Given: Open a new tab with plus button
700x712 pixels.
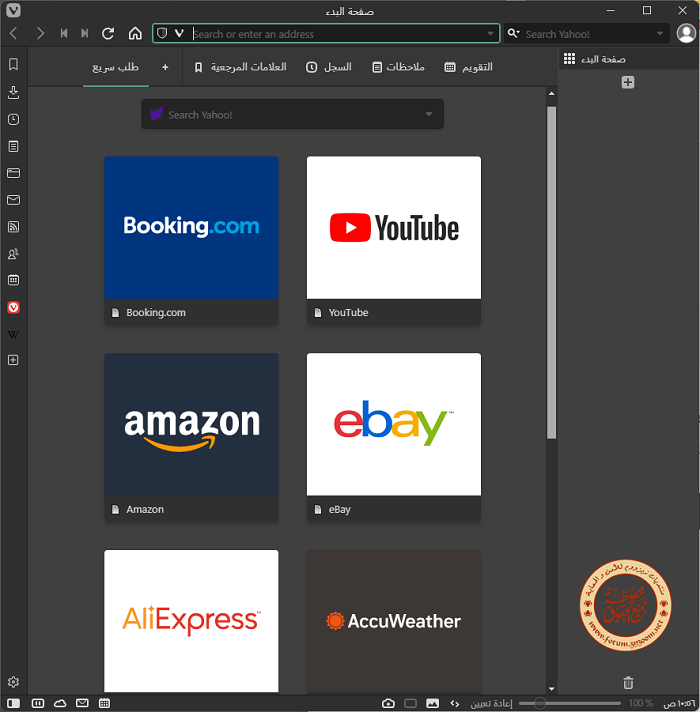Looking at the screenshot, I should coord(628,82).
